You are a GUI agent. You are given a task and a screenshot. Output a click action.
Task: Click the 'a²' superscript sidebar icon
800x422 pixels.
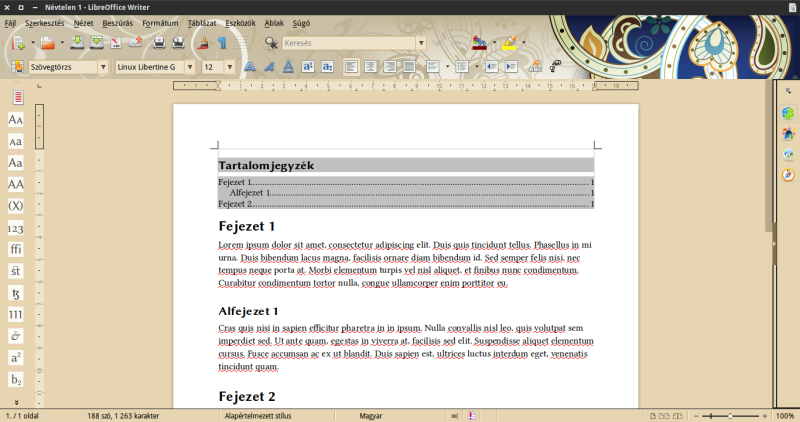(16, 358)
